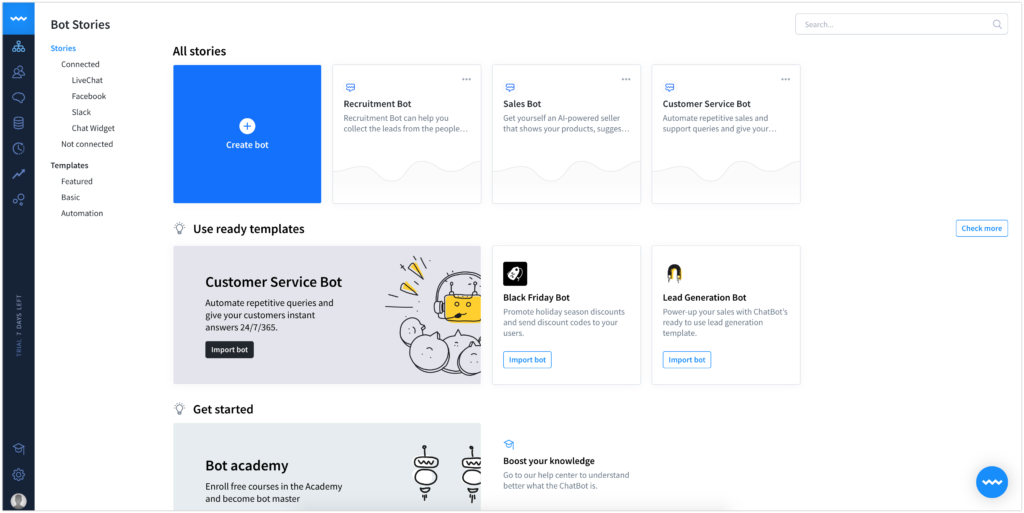Click the Lead Generation Bot title
Viewport: 1024px width, 513px height.
point(705,298)
